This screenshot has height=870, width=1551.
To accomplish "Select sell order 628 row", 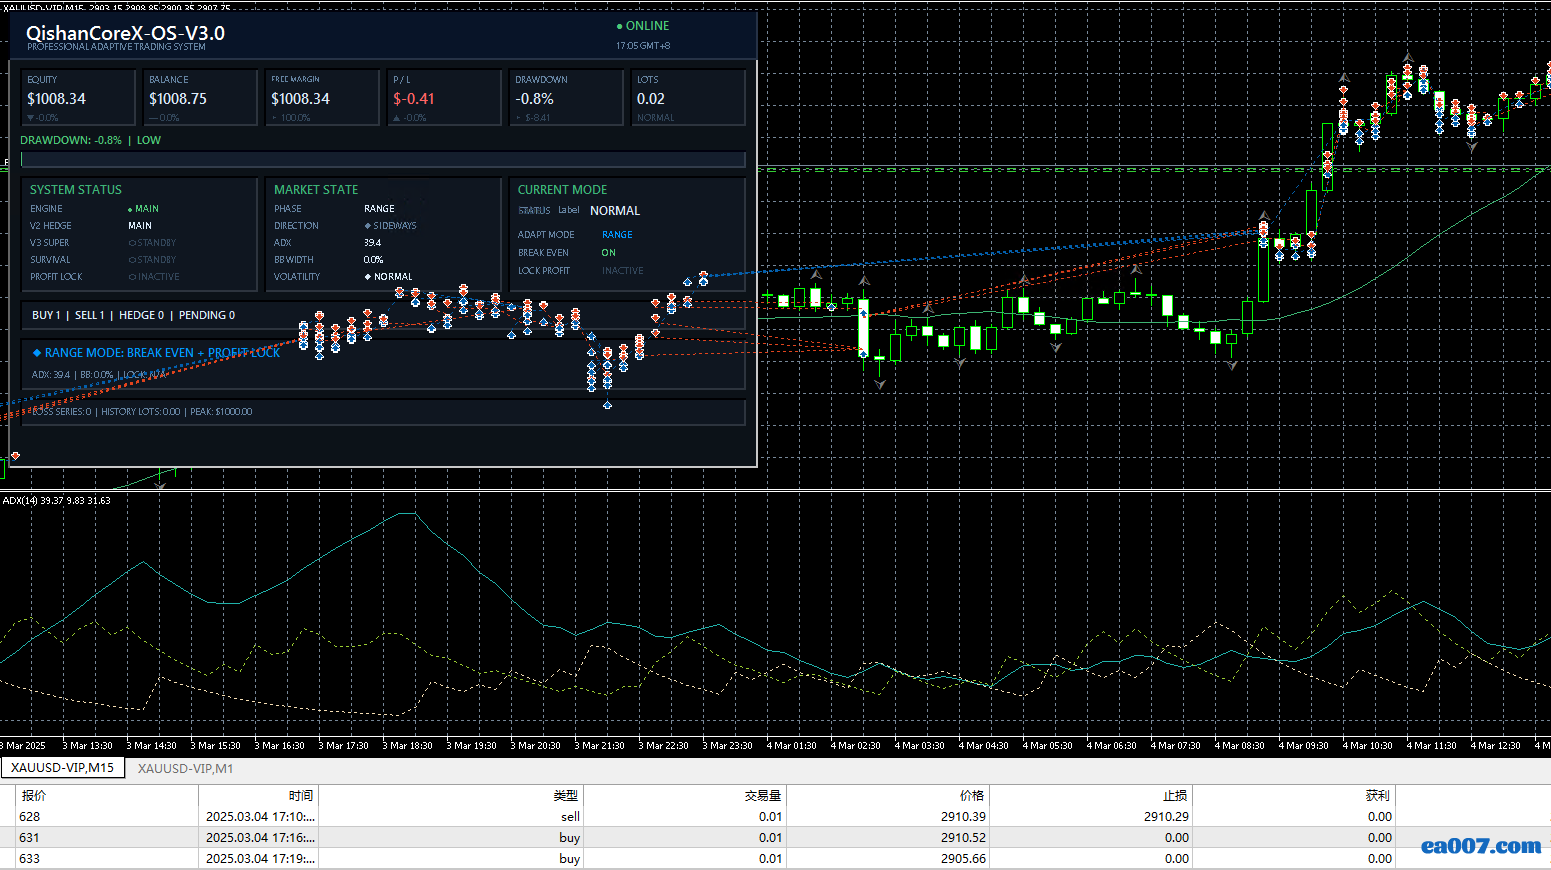I will (775, 817).
